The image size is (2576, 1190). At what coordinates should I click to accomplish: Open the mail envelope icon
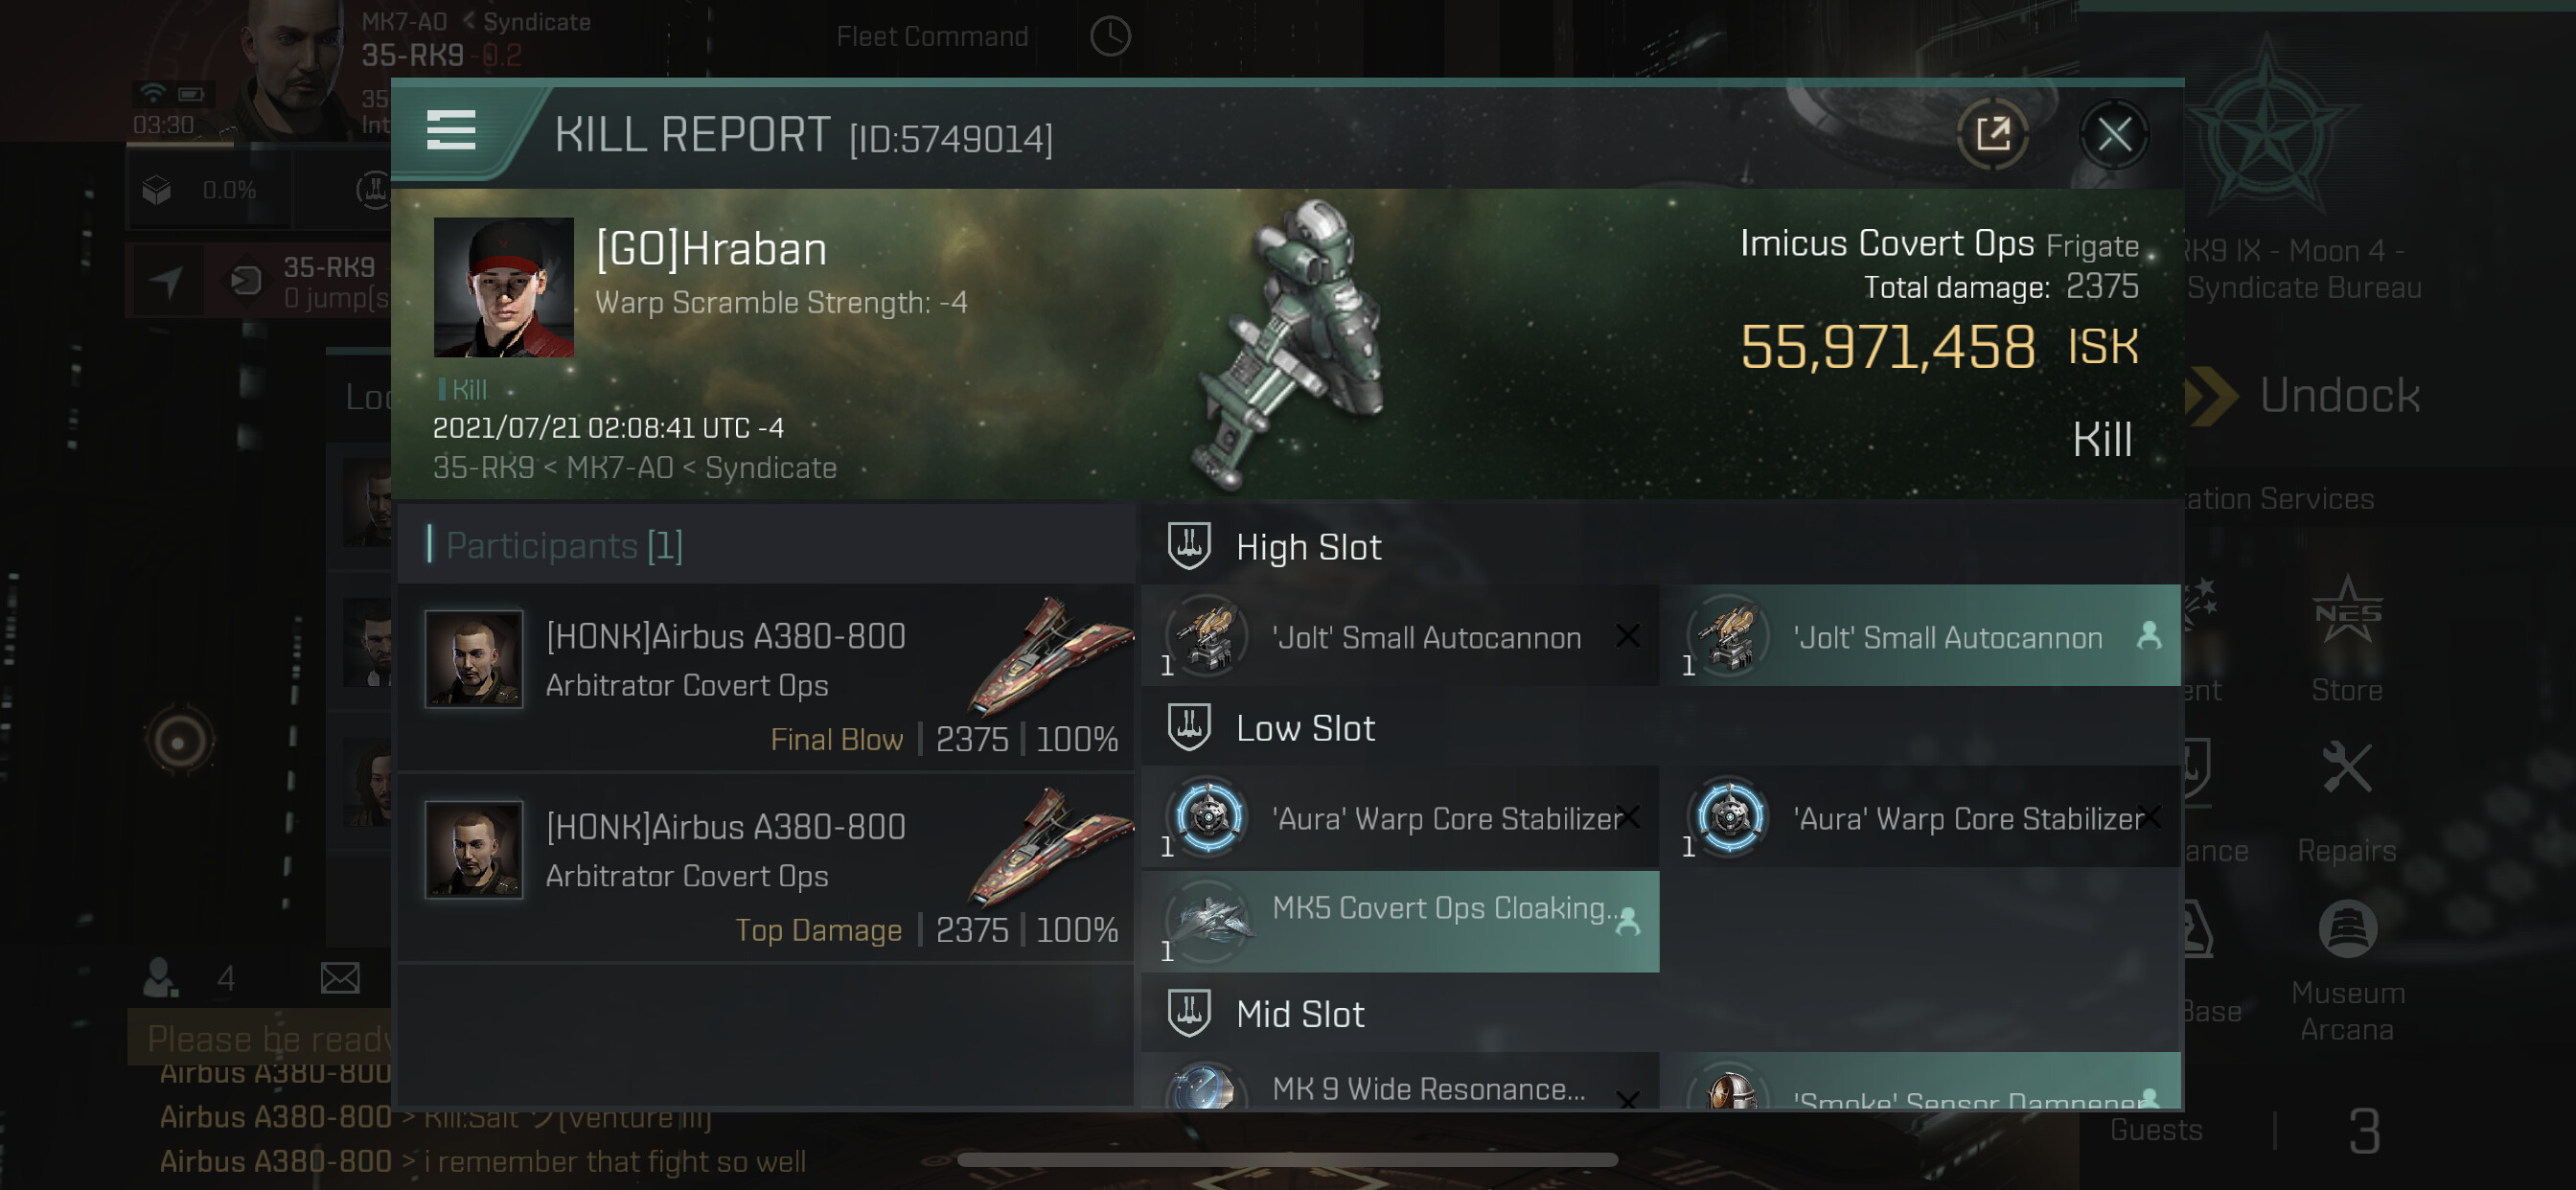click(x=340, y=977)
